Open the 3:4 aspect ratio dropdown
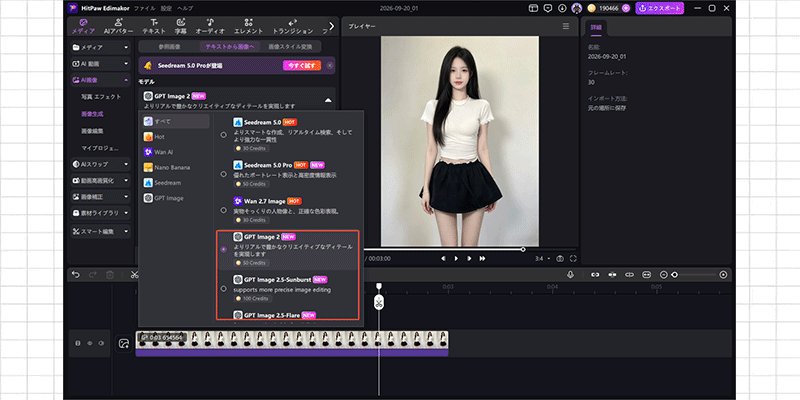The width and height of the screenshot is (800, 400). (x=542, y=259)
